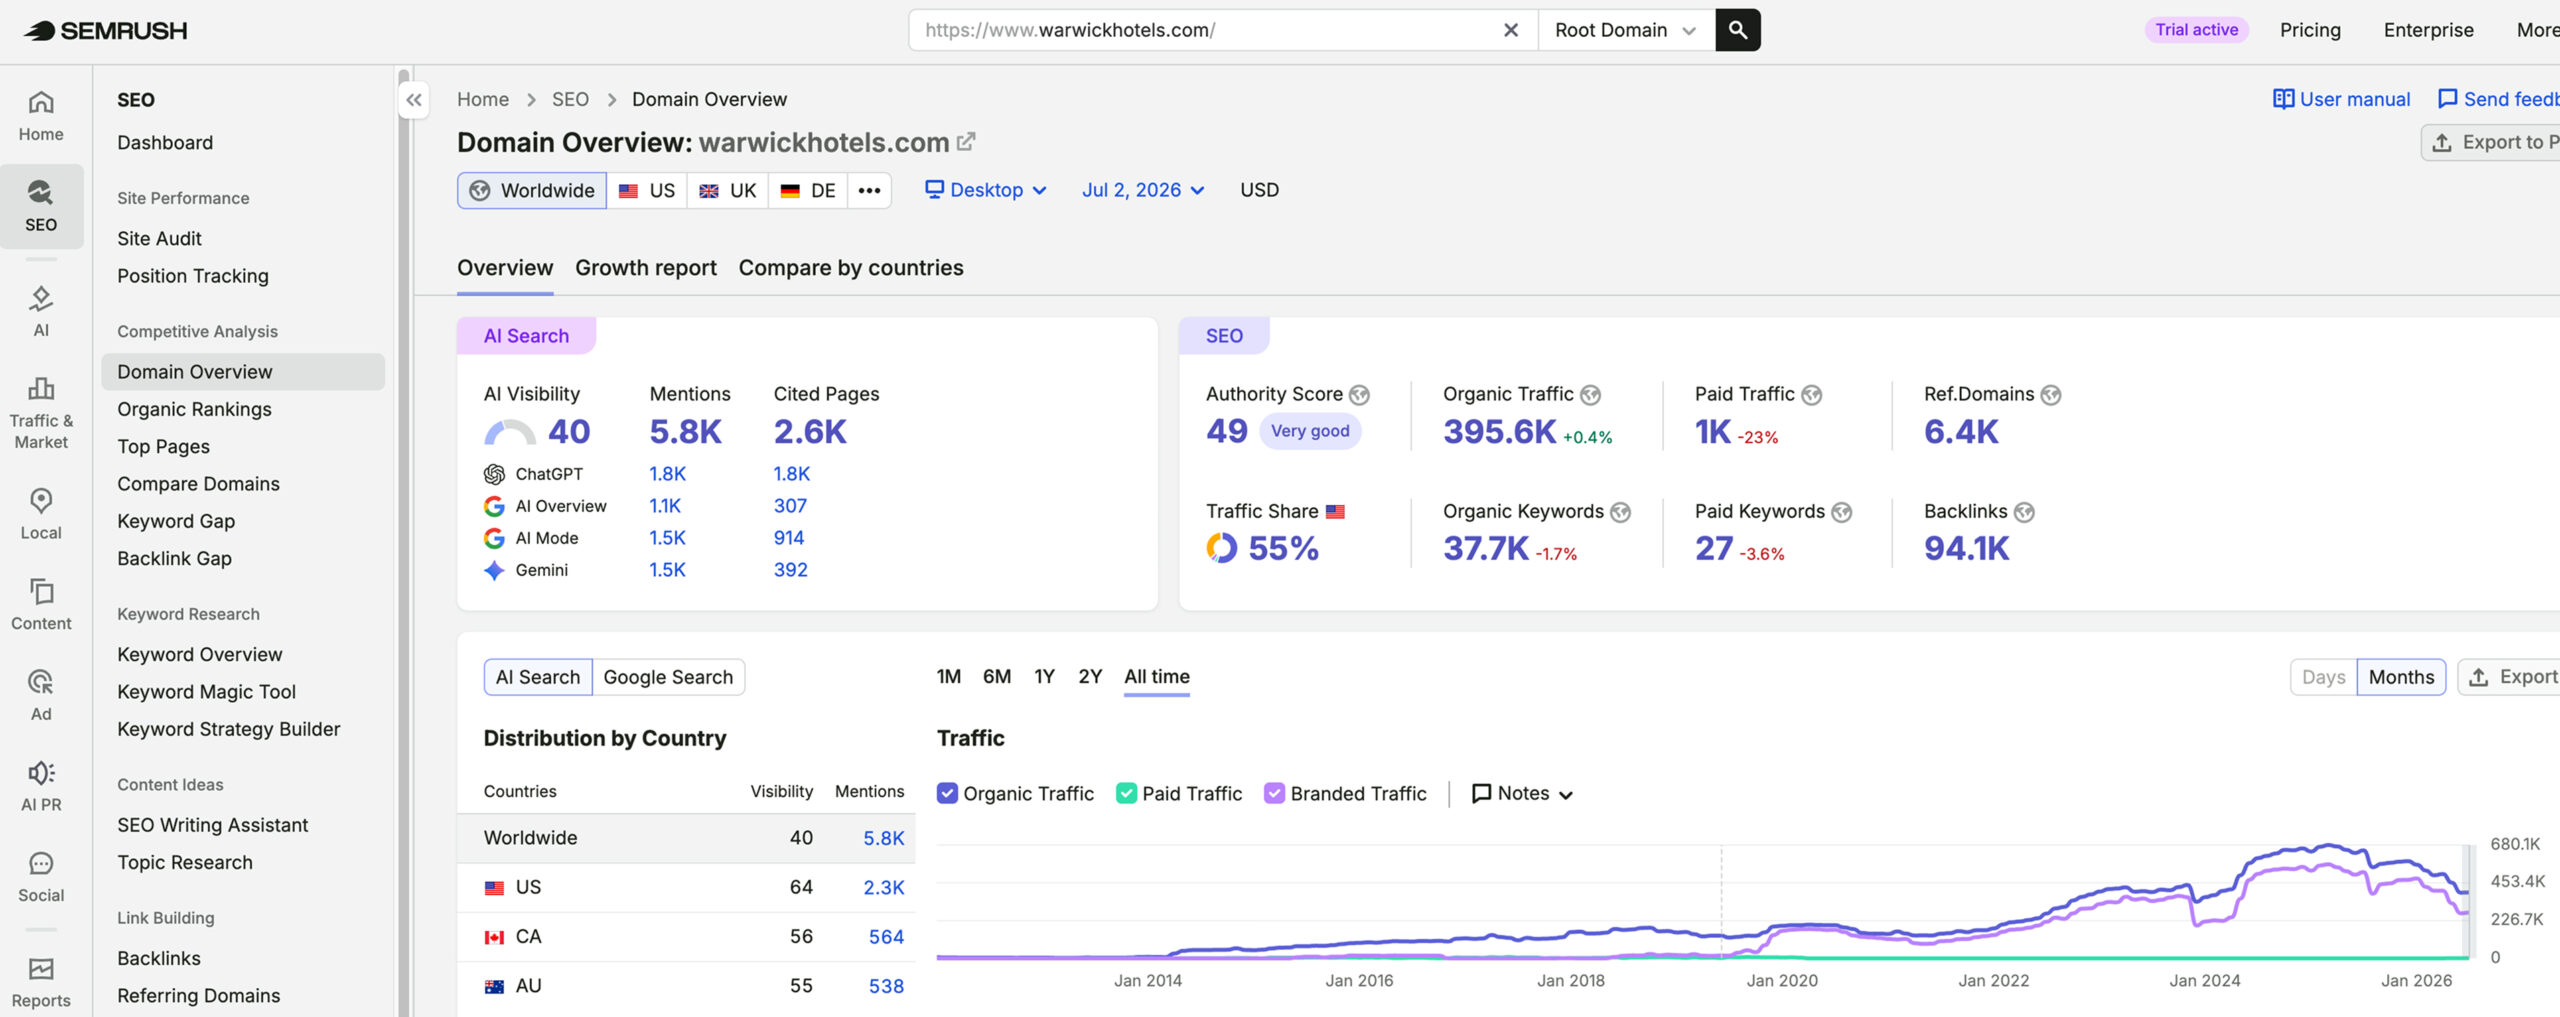The image size is (2560, 1017).
Task: Clear the URL search field with X
Action: click(1511, 30)
